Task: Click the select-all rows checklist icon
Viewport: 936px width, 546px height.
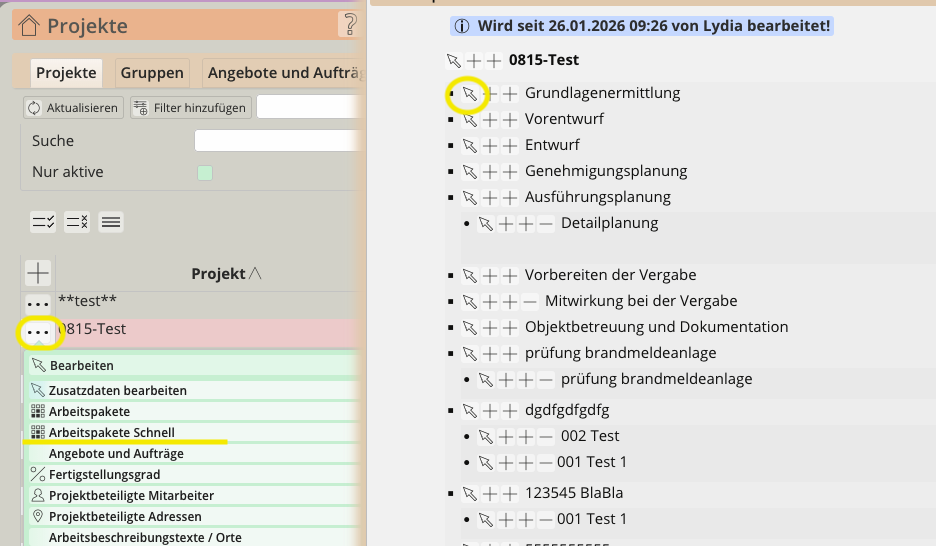Action: tap(43, 223)
